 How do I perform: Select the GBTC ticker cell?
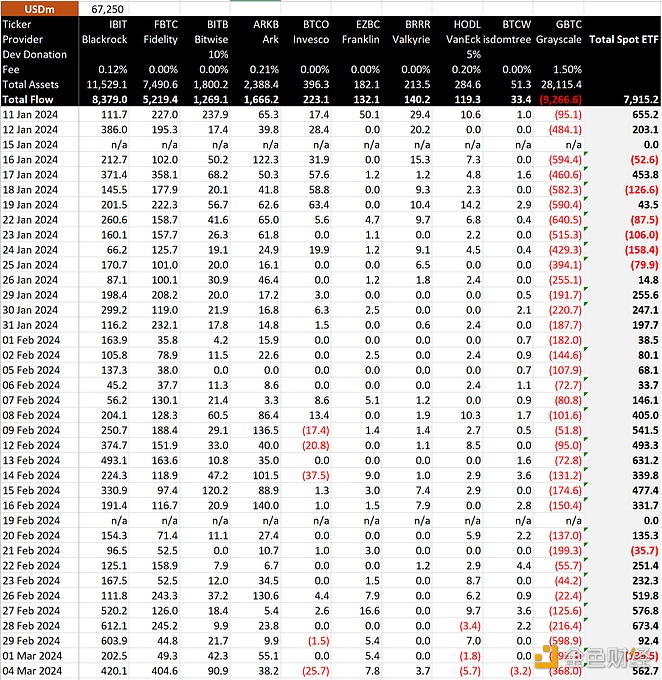tap(569, 24)
